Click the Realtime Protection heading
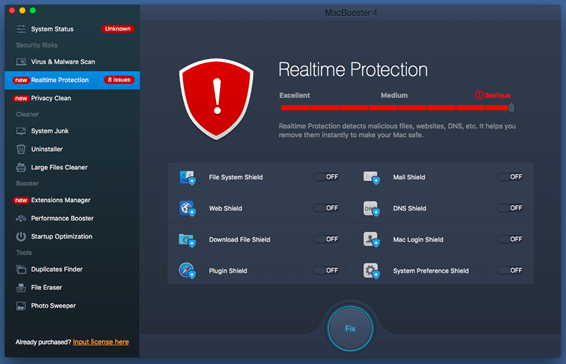Image resolution: width=566 pixels, height=364 pixels. coord(353,70)
